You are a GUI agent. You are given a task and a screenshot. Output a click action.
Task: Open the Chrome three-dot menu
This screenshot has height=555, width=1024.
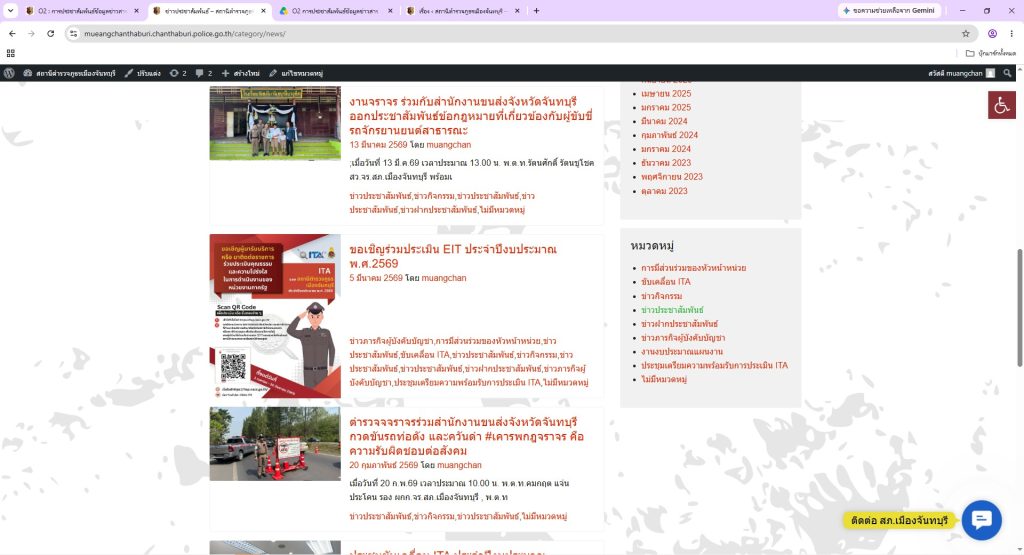[x=1011, y=33]
